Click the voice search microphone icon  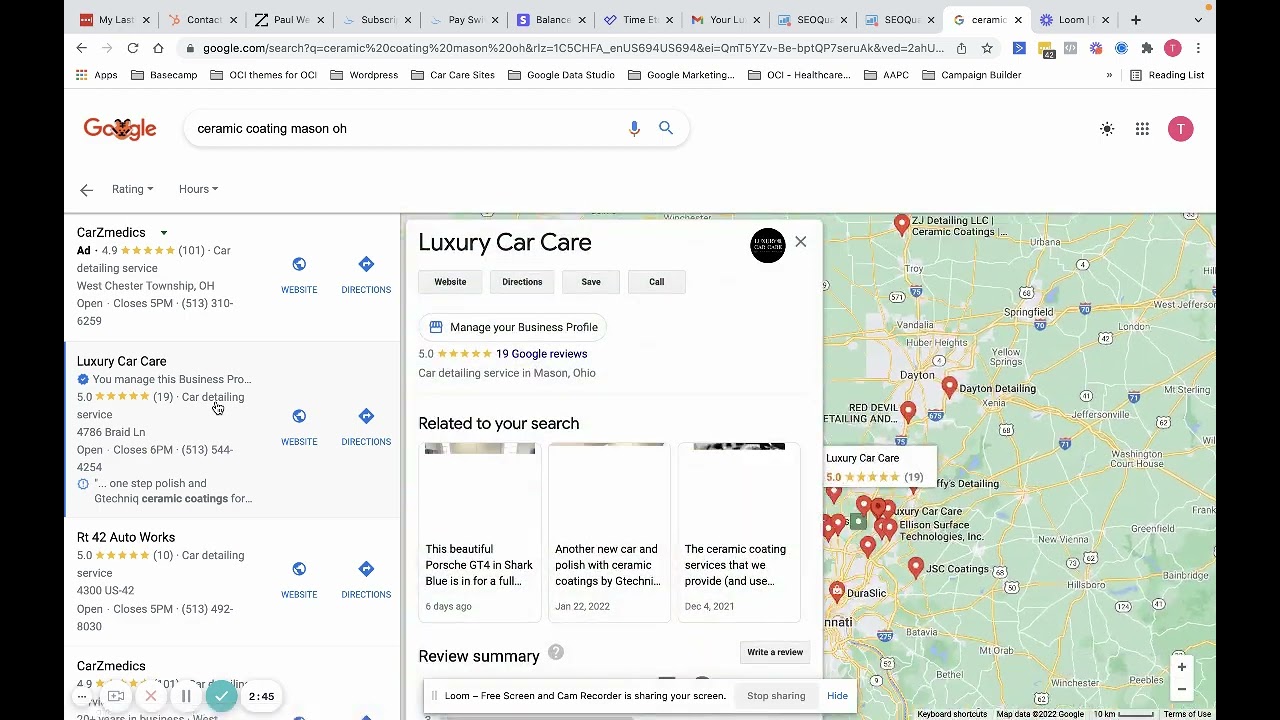pos(634,128)
